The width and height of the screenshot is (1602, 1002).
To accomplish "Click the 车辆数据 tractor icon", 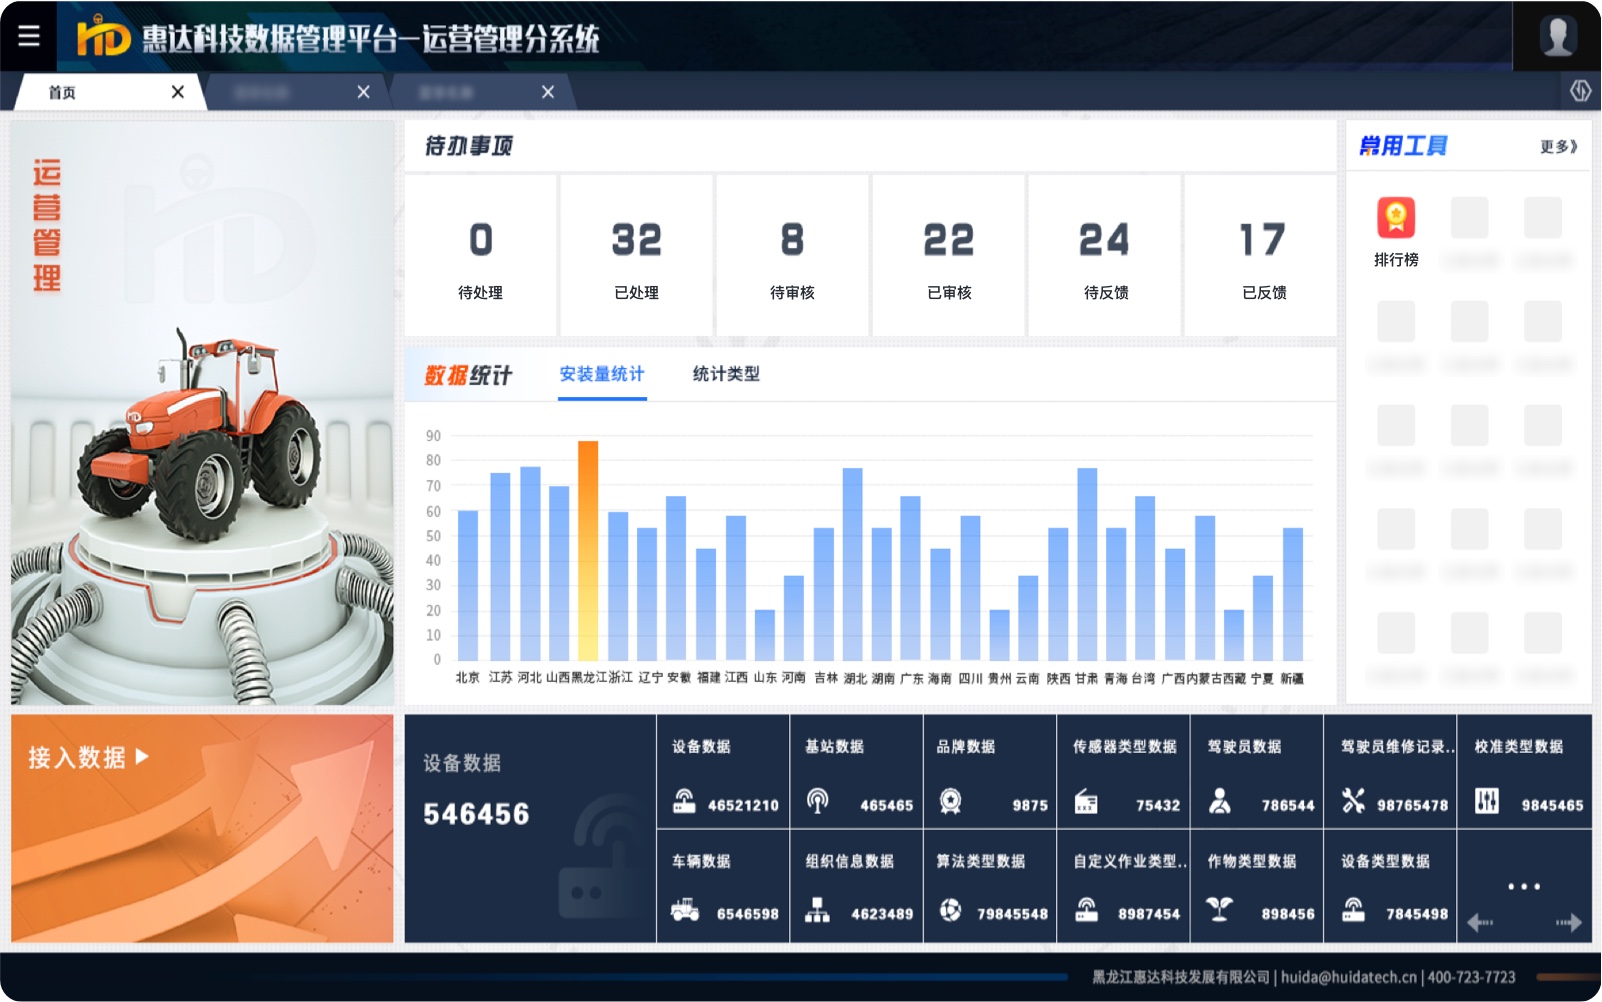I will [685, 910].
